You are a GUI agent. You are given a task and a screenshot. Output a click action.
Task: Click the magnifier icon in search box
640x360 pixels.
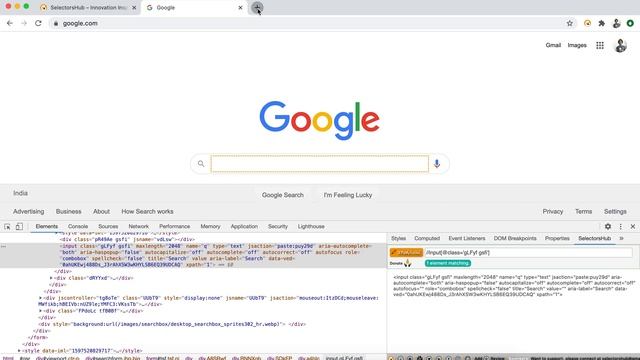[x=201, y=164]
